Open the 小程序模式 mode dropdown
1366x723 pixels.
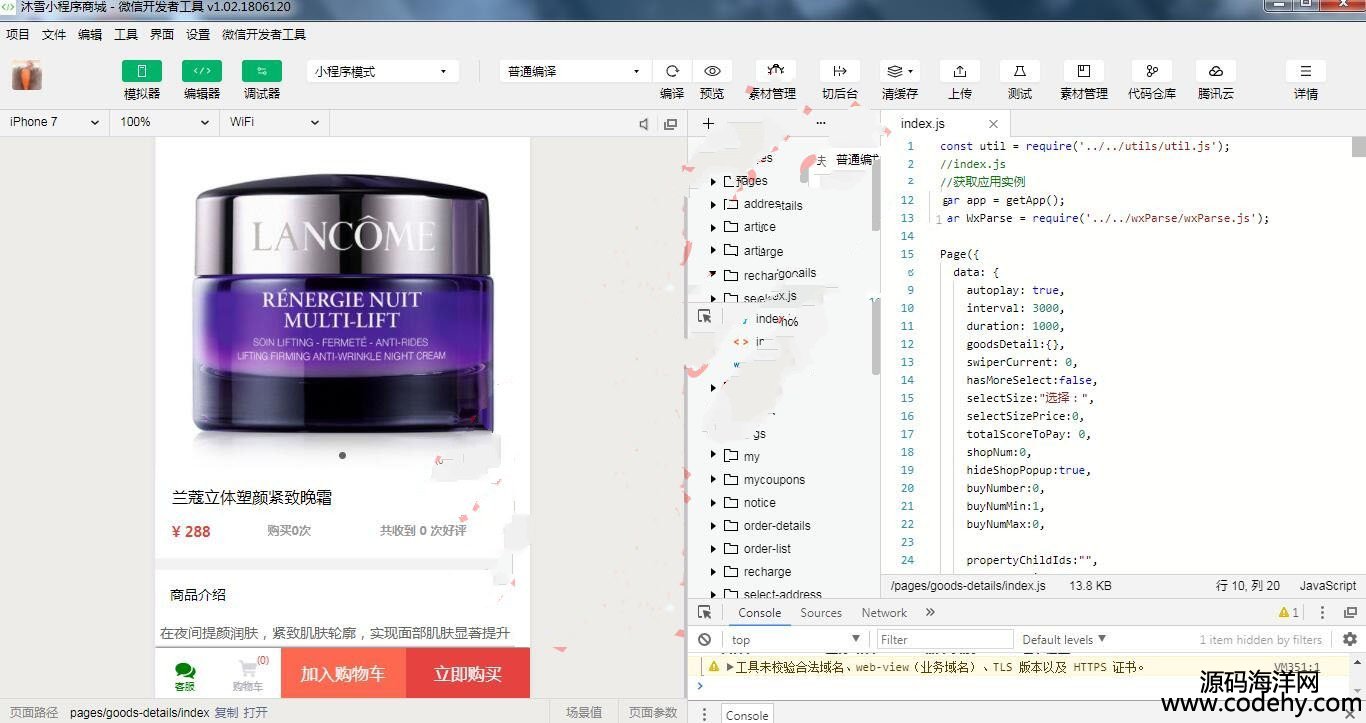coord(381,71)
